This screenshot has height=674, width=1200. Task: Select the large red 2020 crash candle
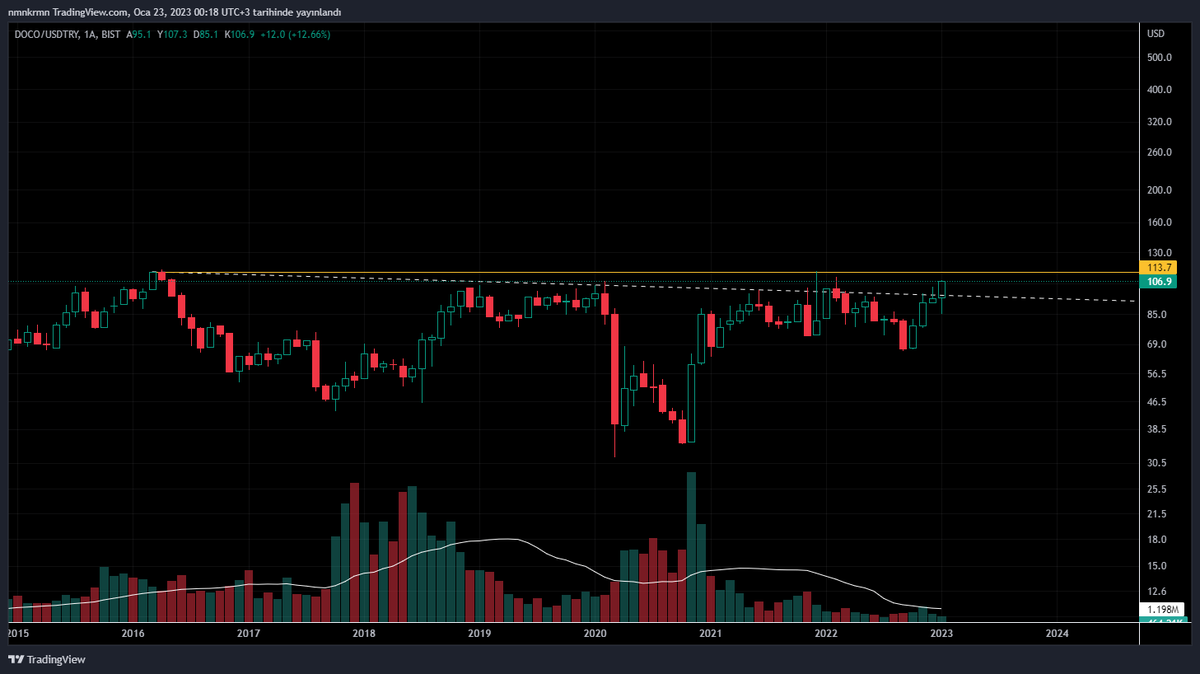615,370
